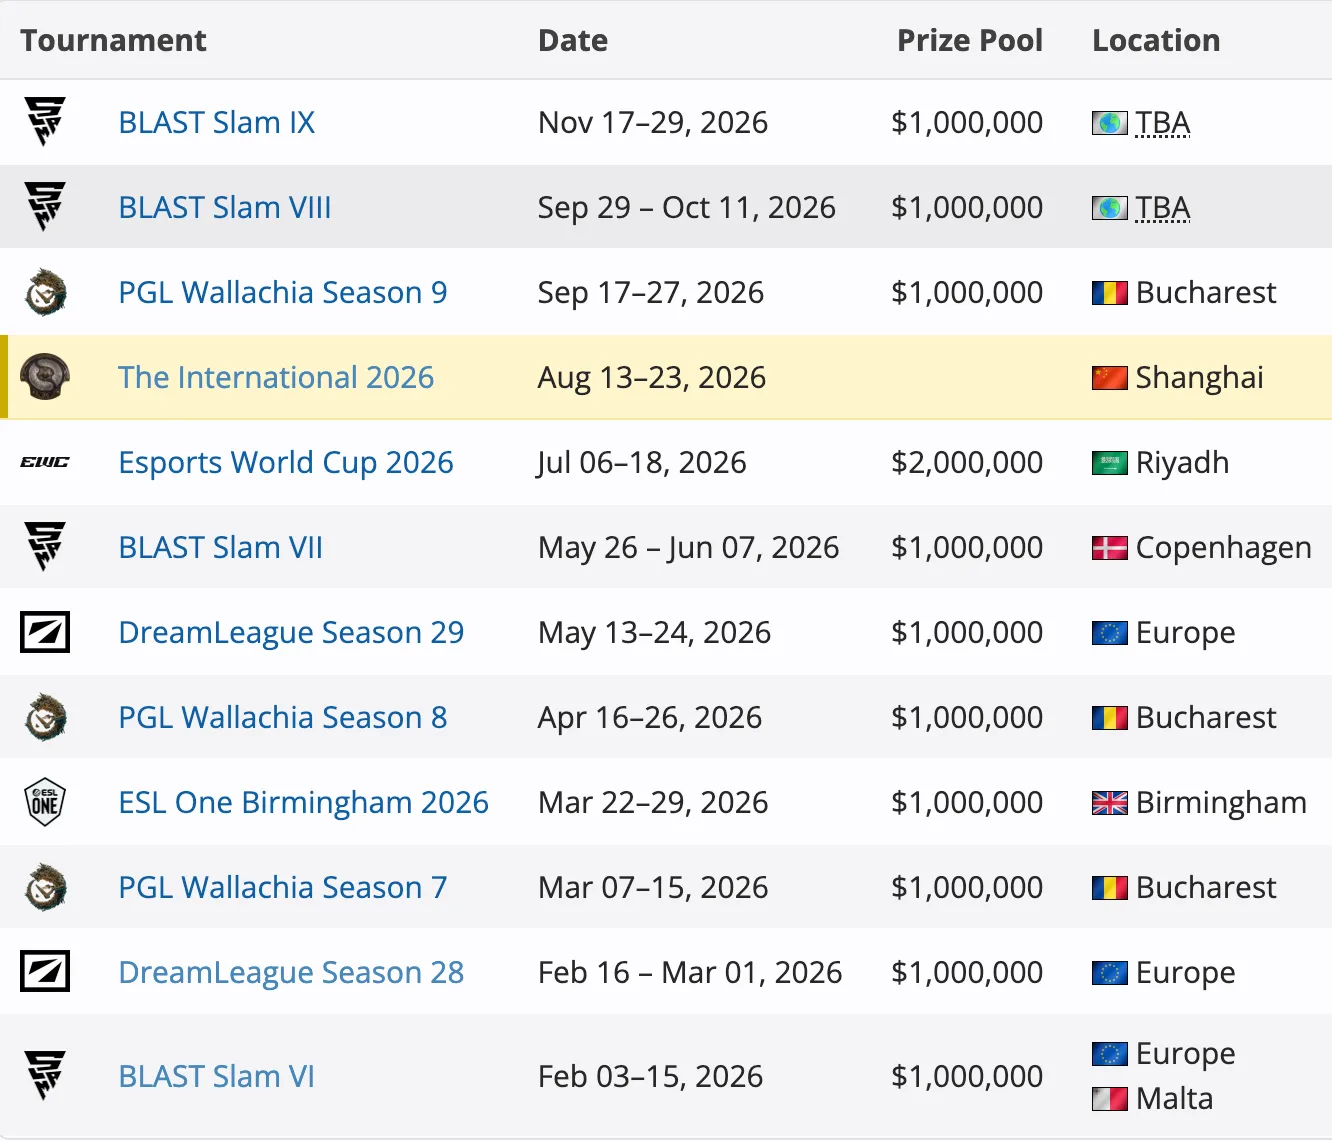Click the BLAST Slam IX logo icon

tap(45, 122)
